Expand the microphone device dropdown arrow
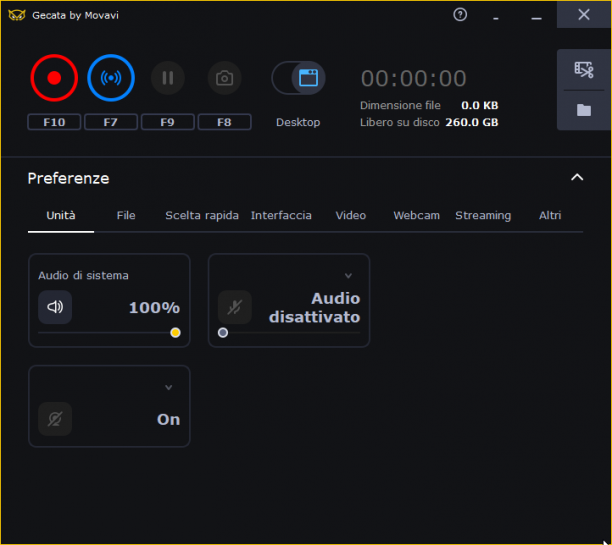The image size is (612, 545). tap(348, 276)
